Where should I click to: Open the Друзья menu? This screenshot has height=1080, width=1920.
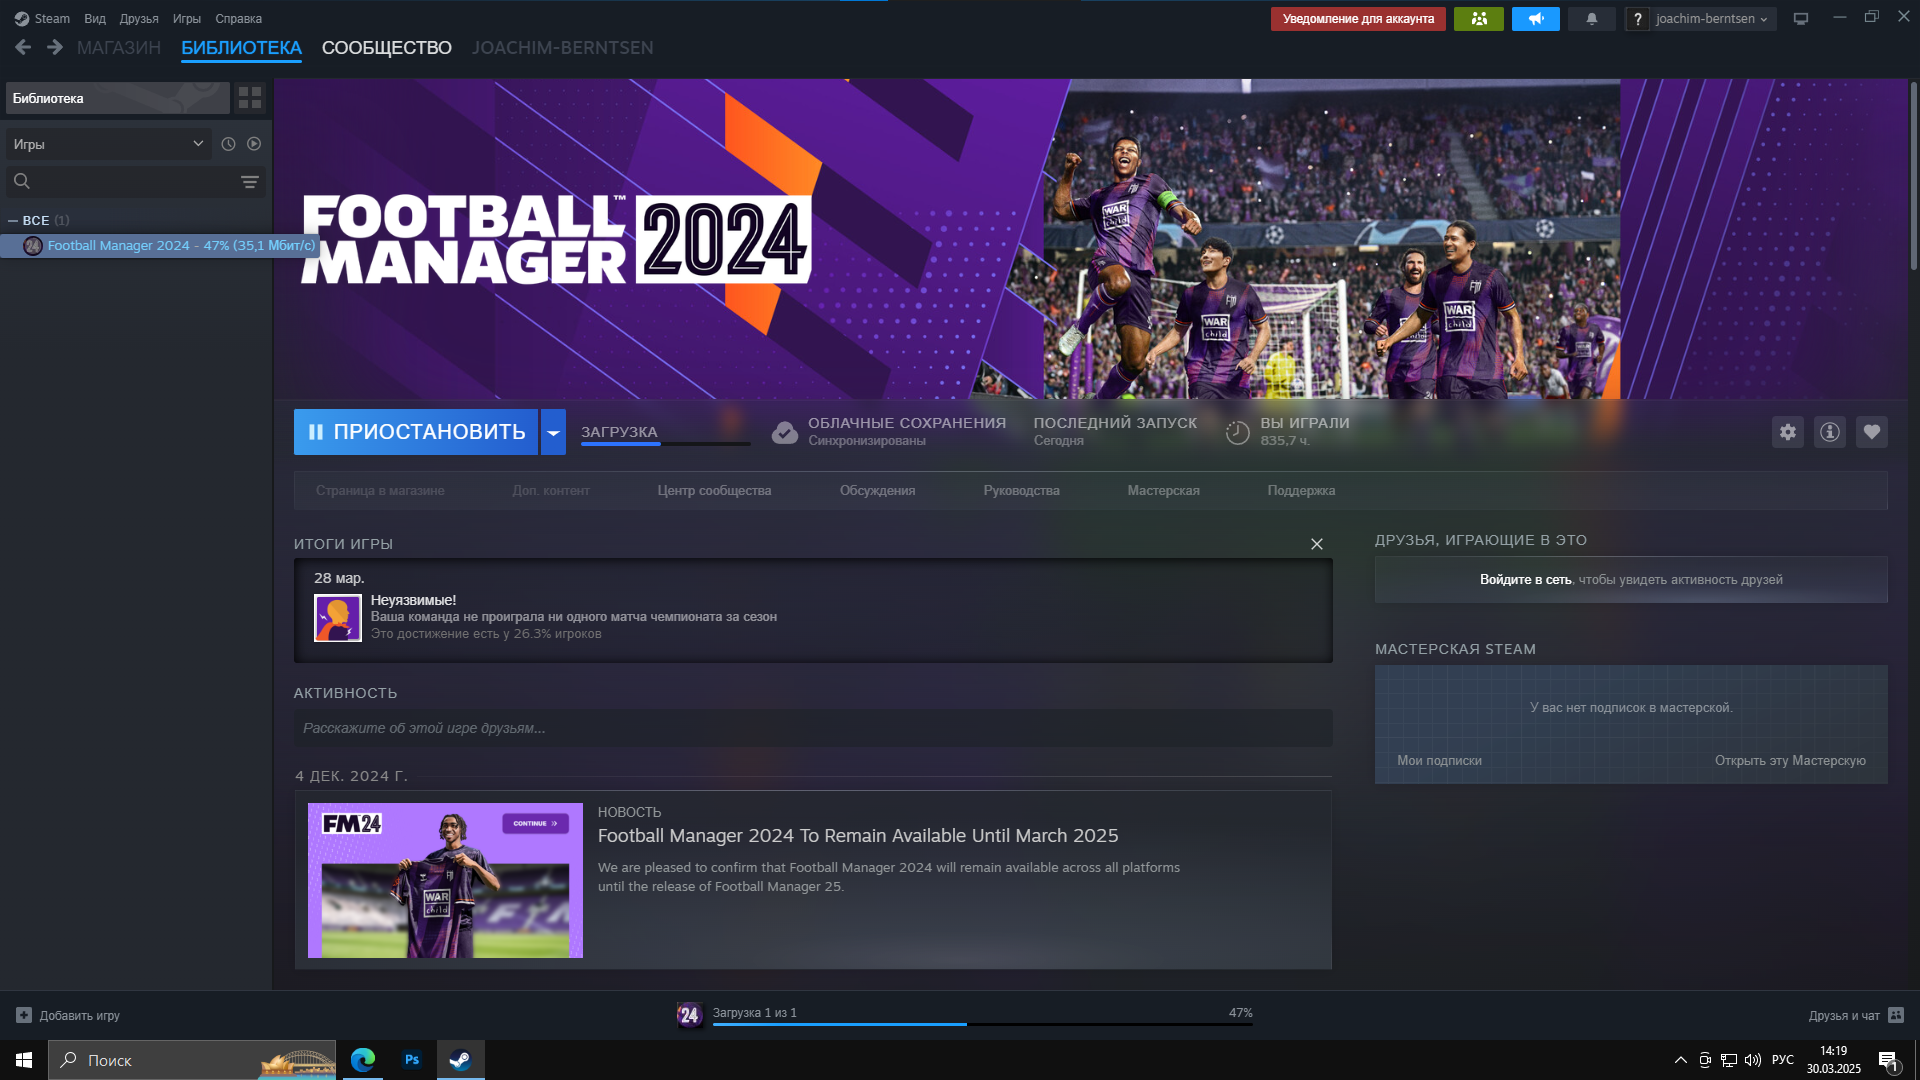[139, 19]
